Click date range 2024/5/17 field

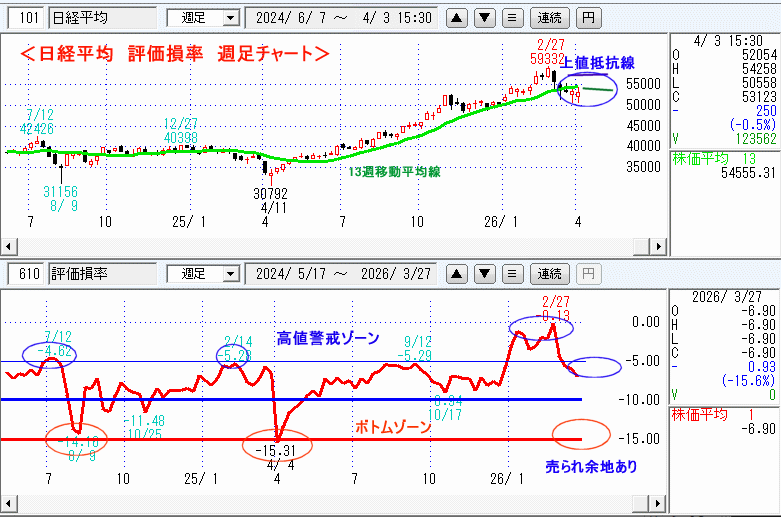(x=343, y=274)
